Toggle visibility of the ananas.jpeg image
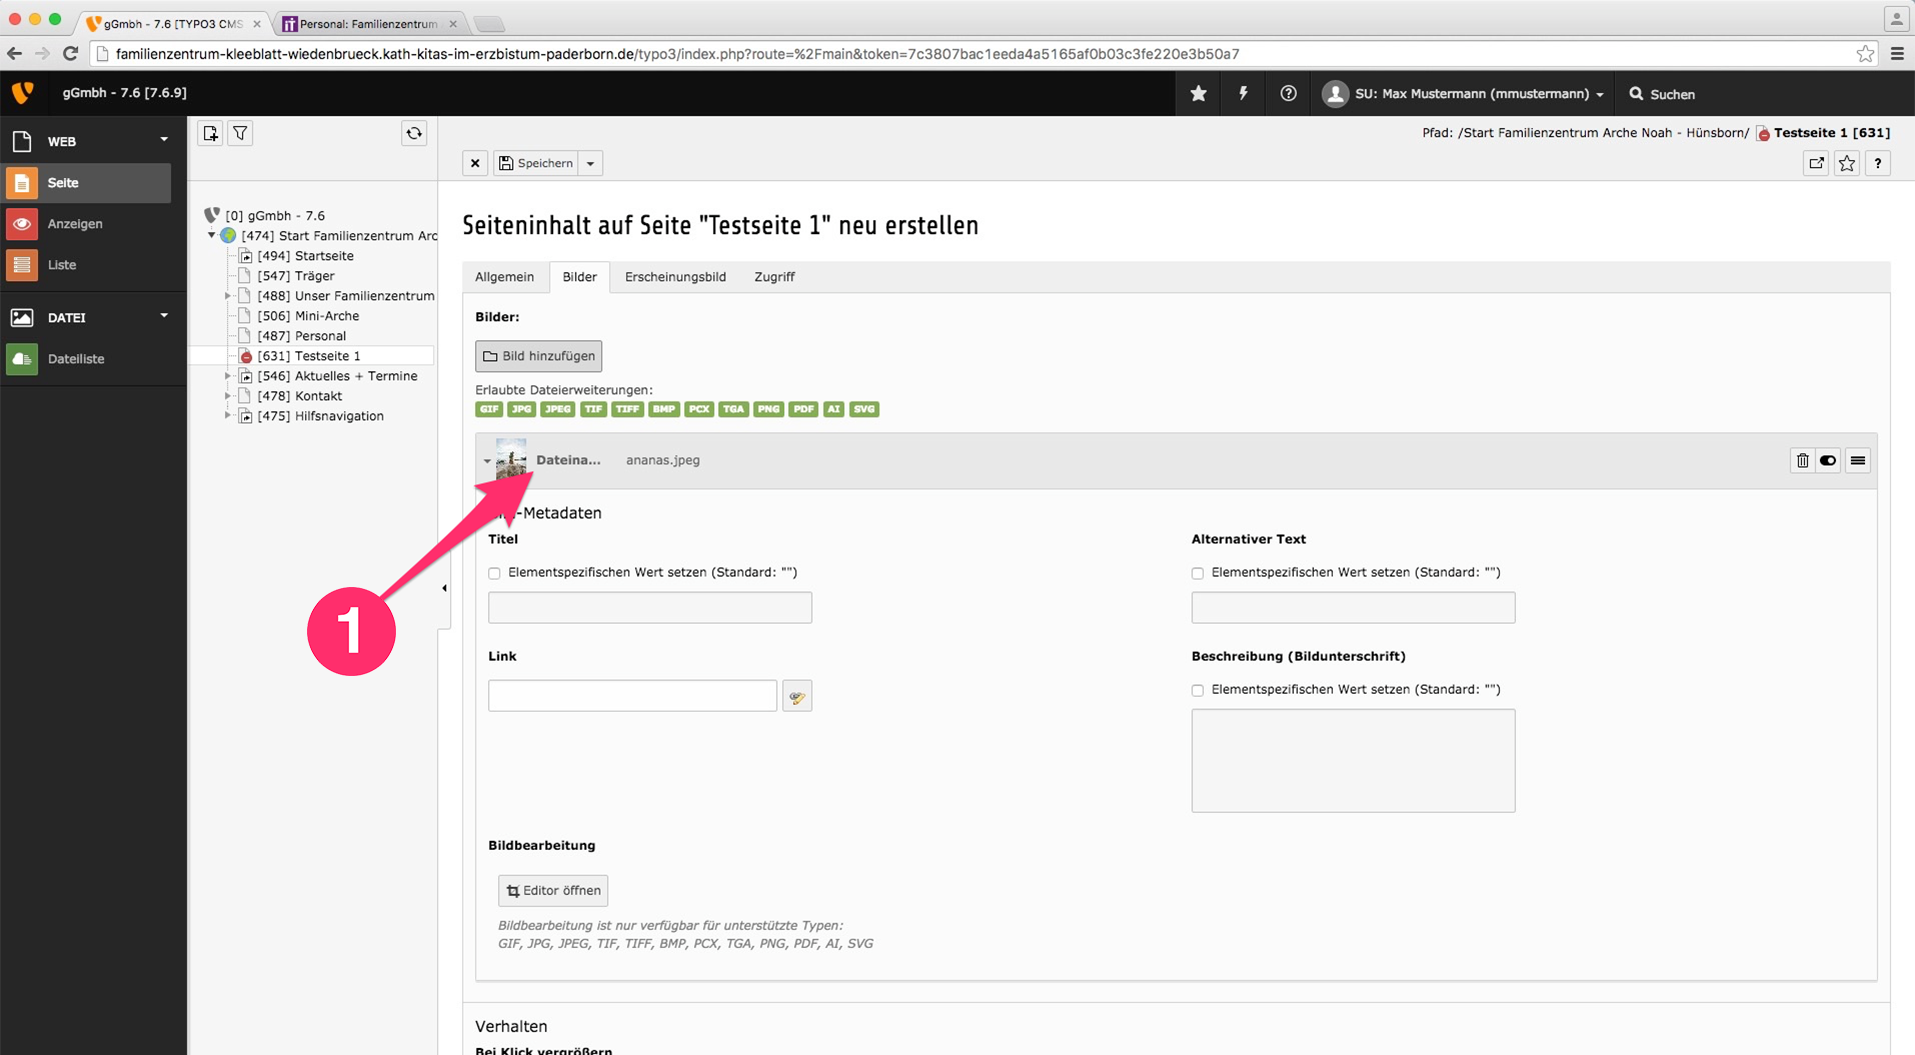The width and height of the screenshot is (1915, 1055). 1828,460
